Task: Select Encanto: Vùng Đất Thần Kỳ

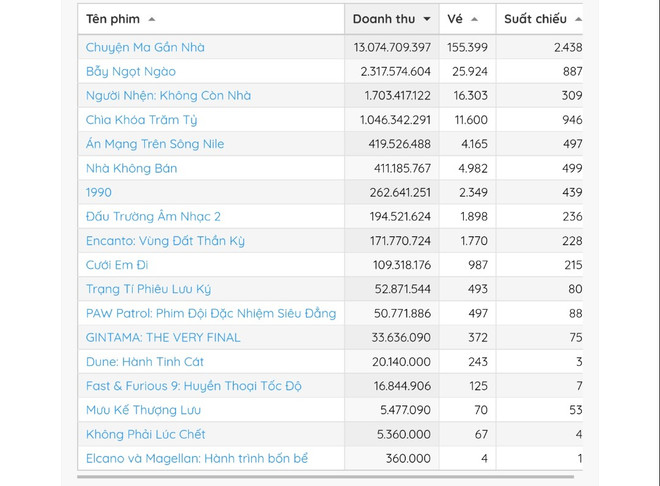Action: [165, 241]
